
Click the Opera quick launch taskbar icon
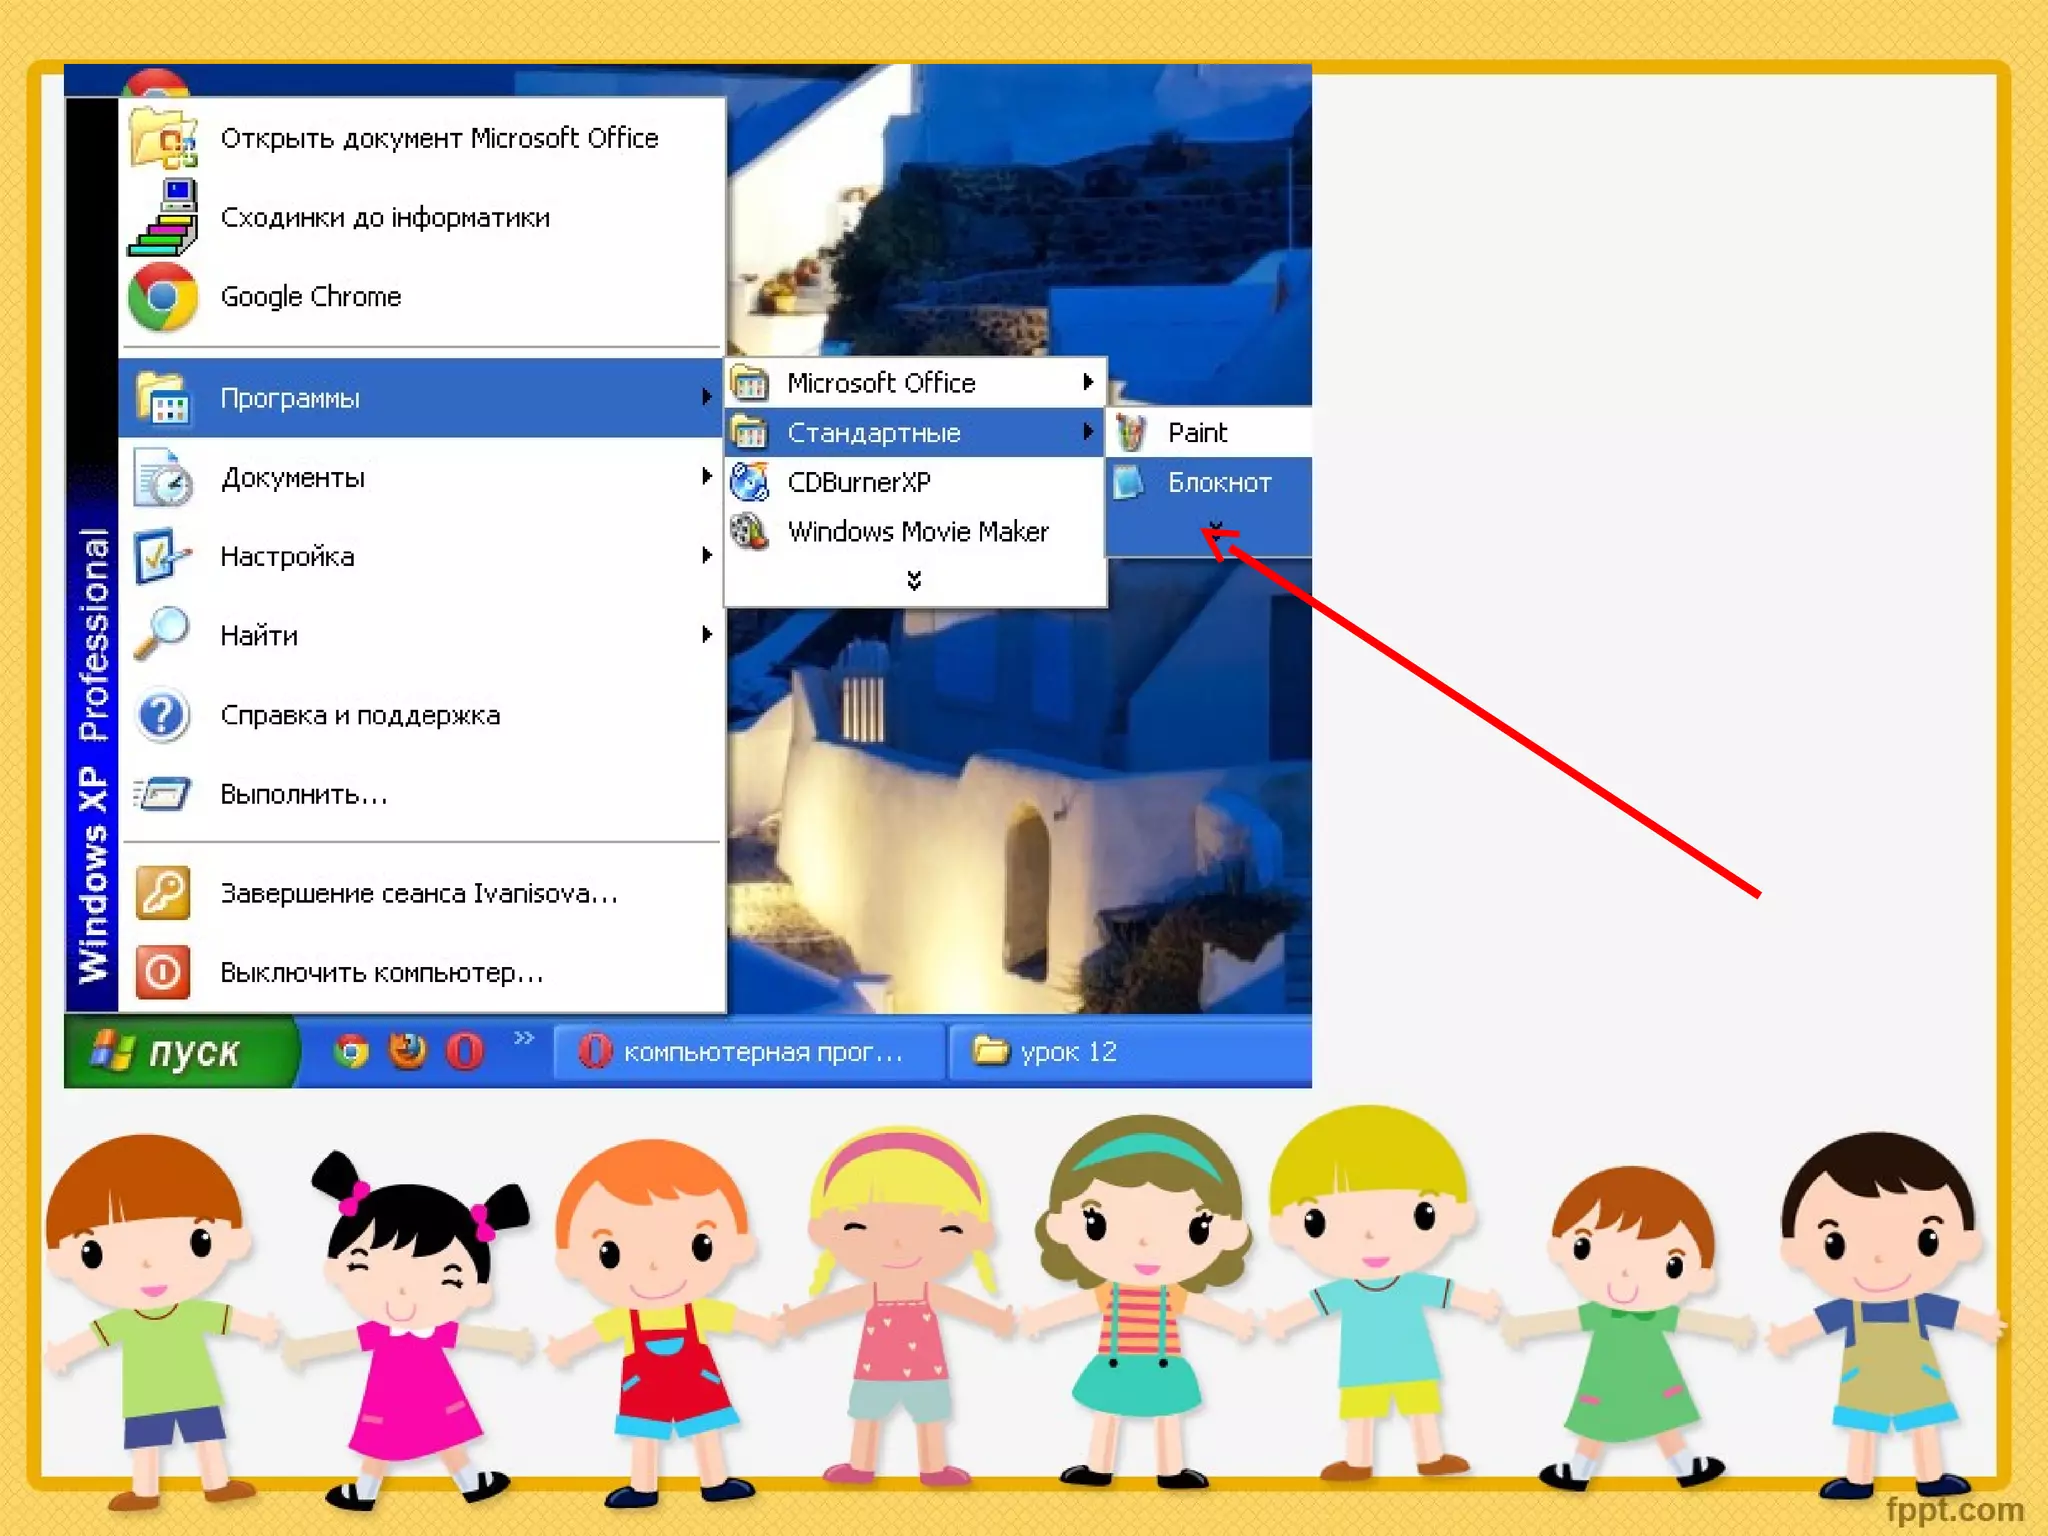coord(465,1051)
